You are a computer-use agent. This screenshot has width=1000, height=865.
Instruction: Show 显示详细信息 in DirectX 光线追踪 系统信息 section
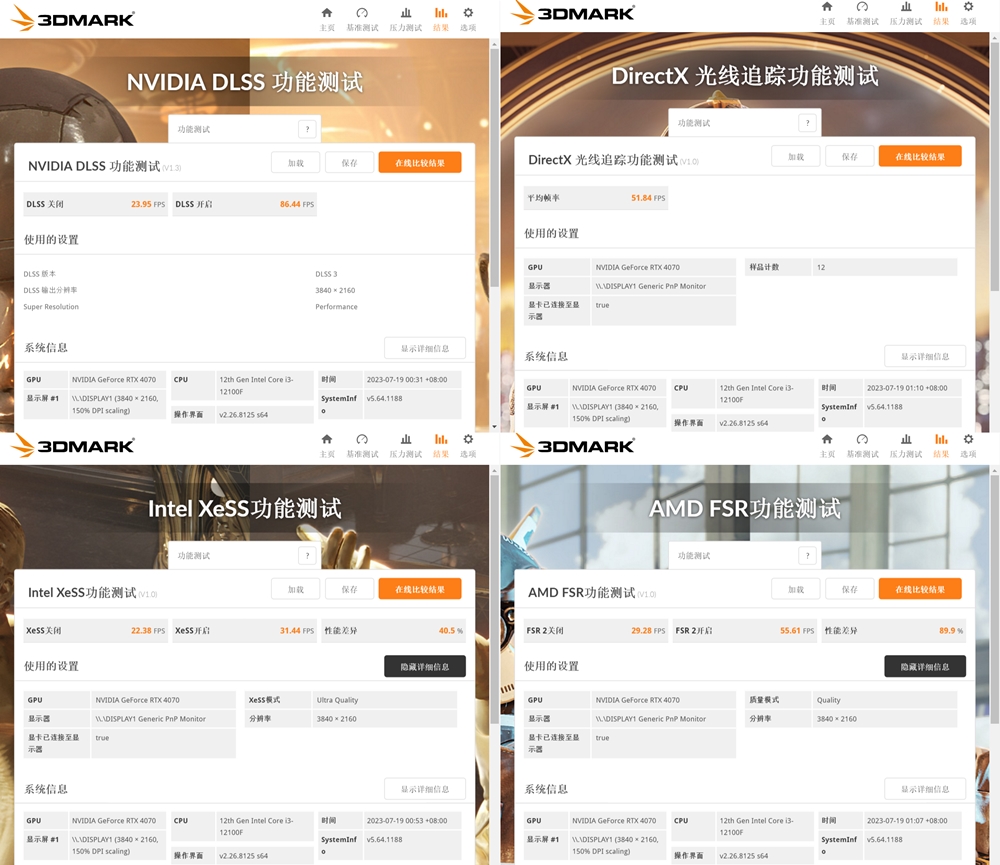[925, 357]
